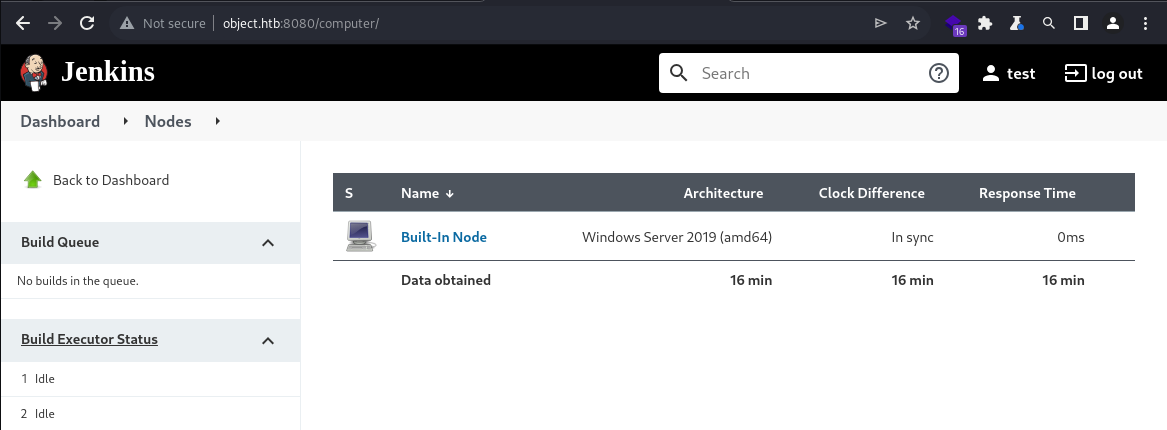Screen dimensions: 1167x430
Task: Click the user silhouette icon beside test
Action: click(x=991, y=73)
